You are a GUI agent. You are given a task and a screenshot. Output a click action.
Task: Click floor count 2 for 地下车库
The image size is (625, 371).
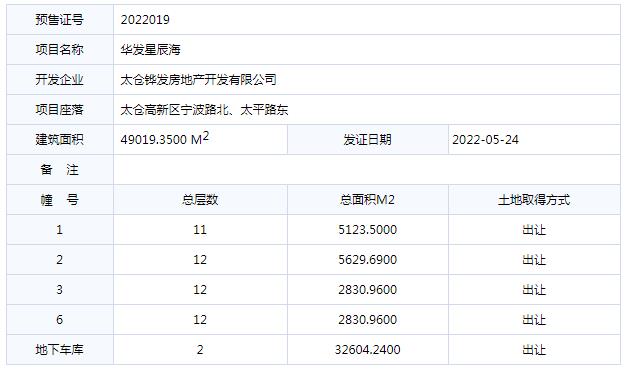[x=200, y=350]
